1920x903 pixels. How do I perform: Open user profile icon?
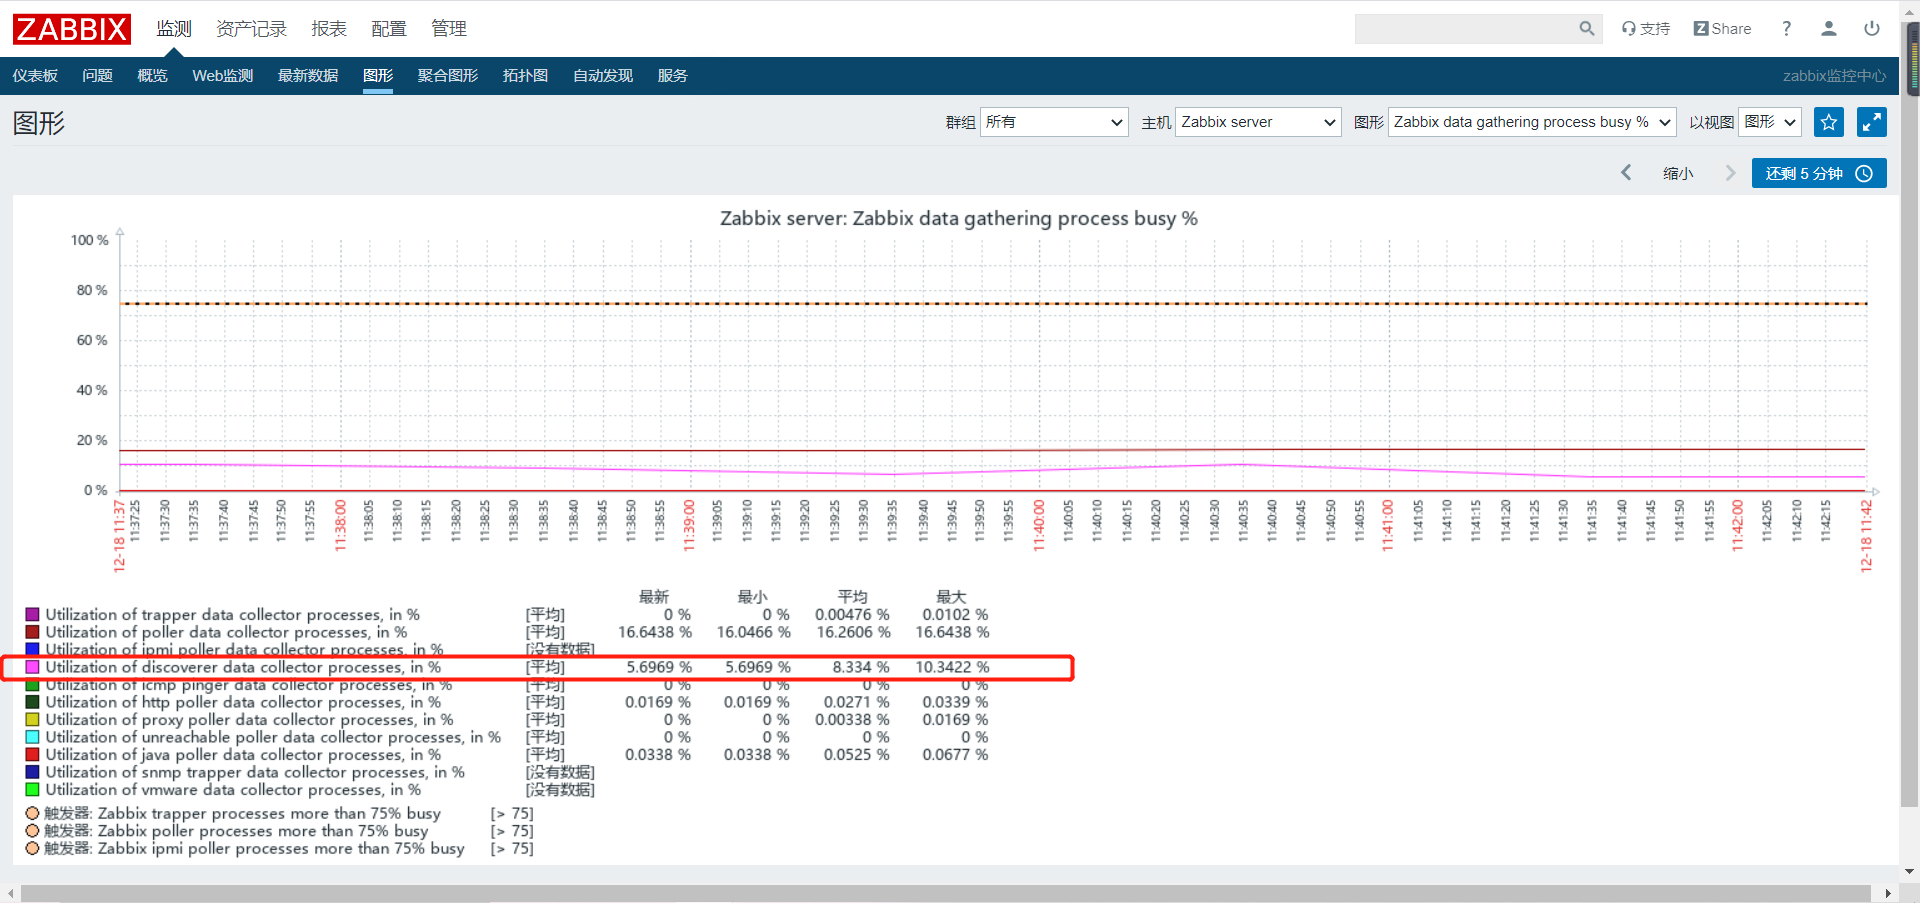pyautogui.click(x=1829, y=29)
